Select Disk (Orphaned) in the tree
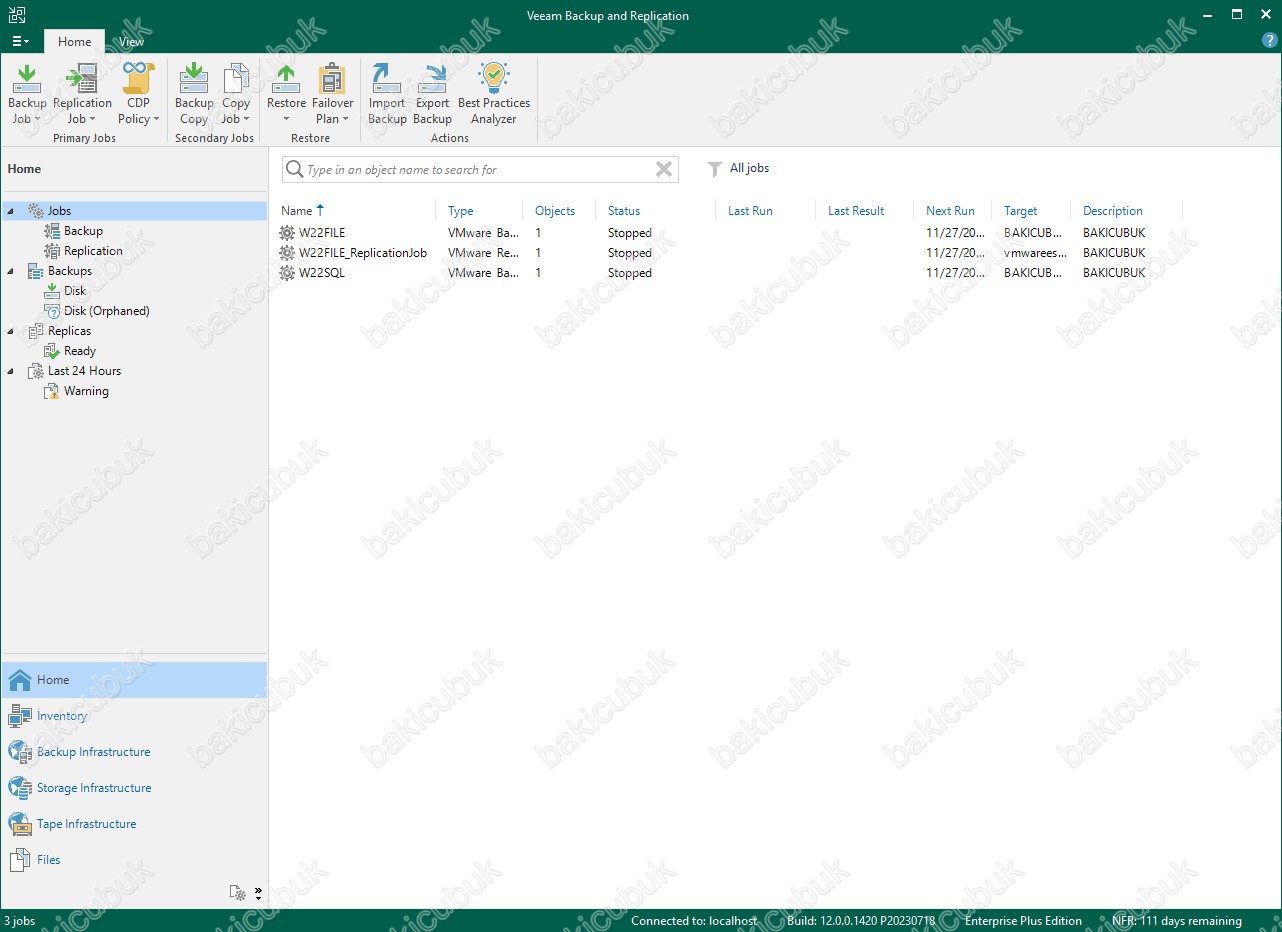The image size is (1282, 932). point(106,311)
